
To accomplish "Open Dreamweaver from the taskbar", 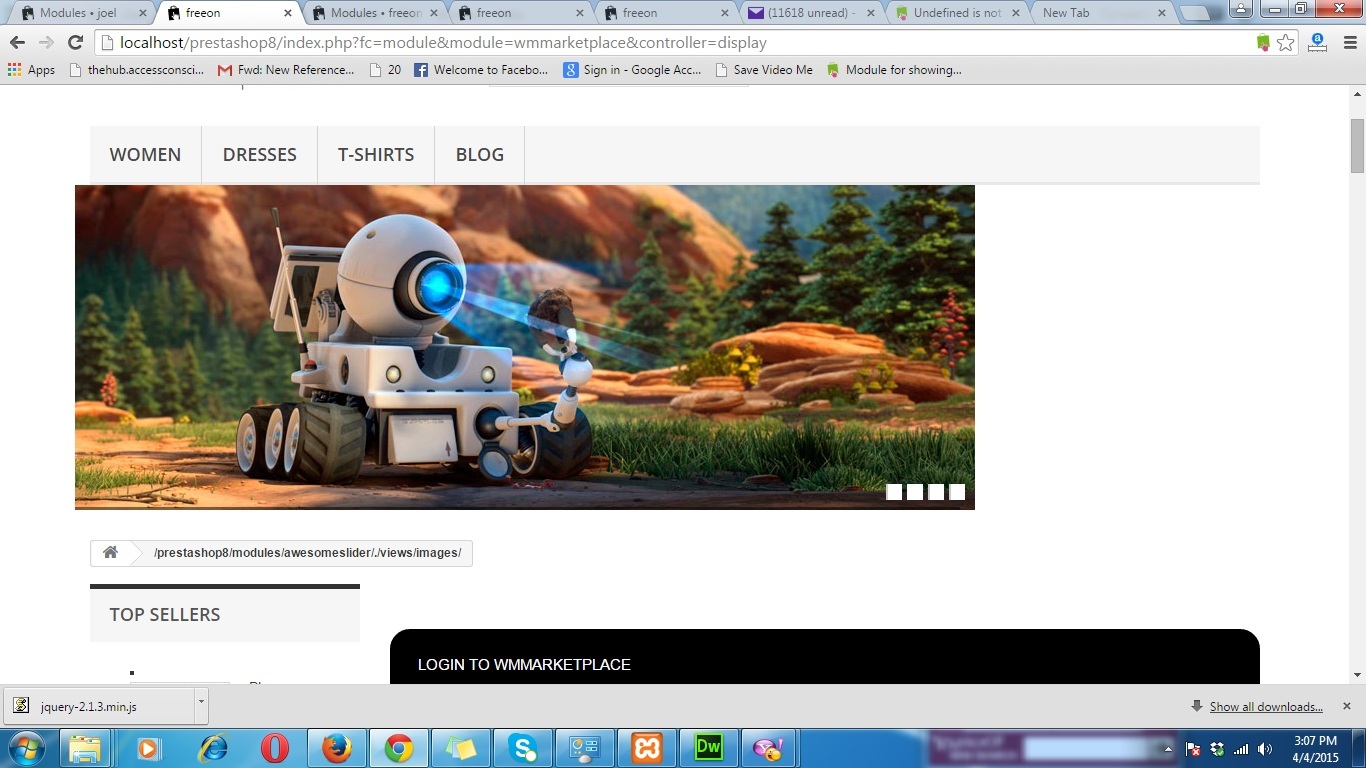I will [x=709, y=748].
